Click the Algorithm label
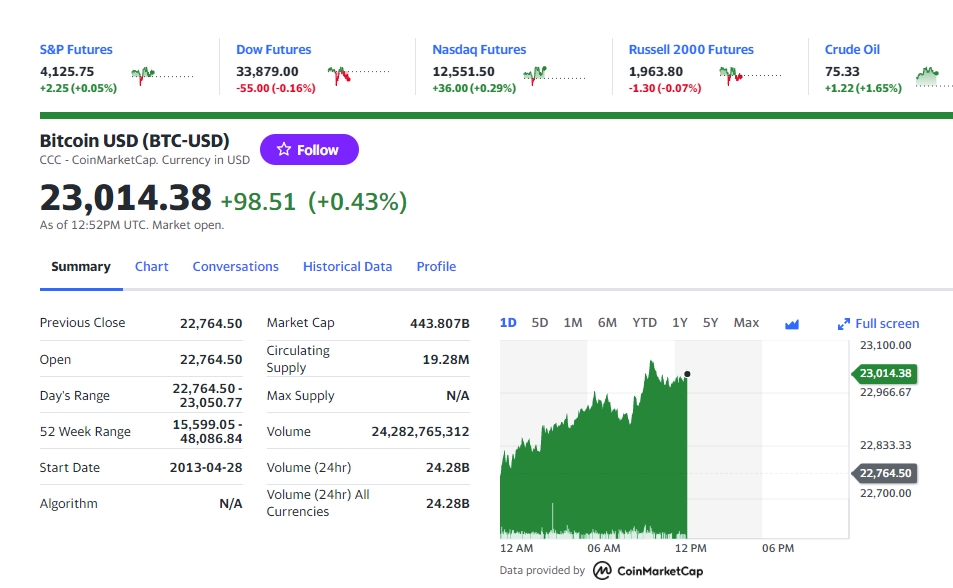 pos(68,503)
